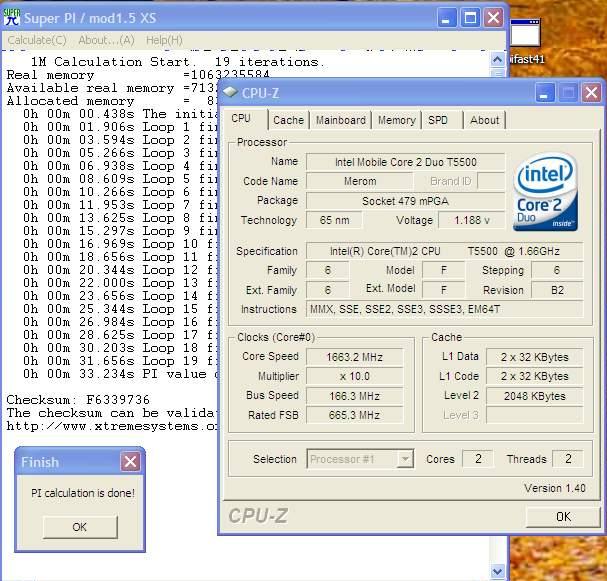Go to the Memory tab in CPU-Z
The width and height of the screenshot is (607, 581).
coord(396,120)
